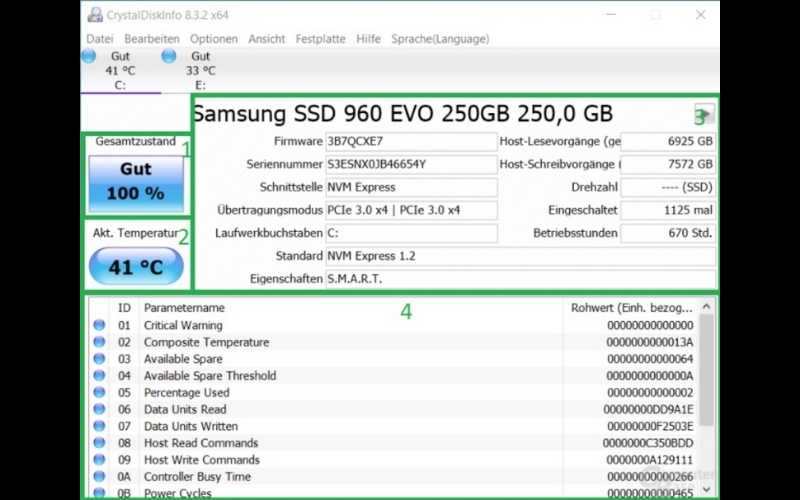Click the CrystalDiskInfo app icon in title bar

pos(95,15)
